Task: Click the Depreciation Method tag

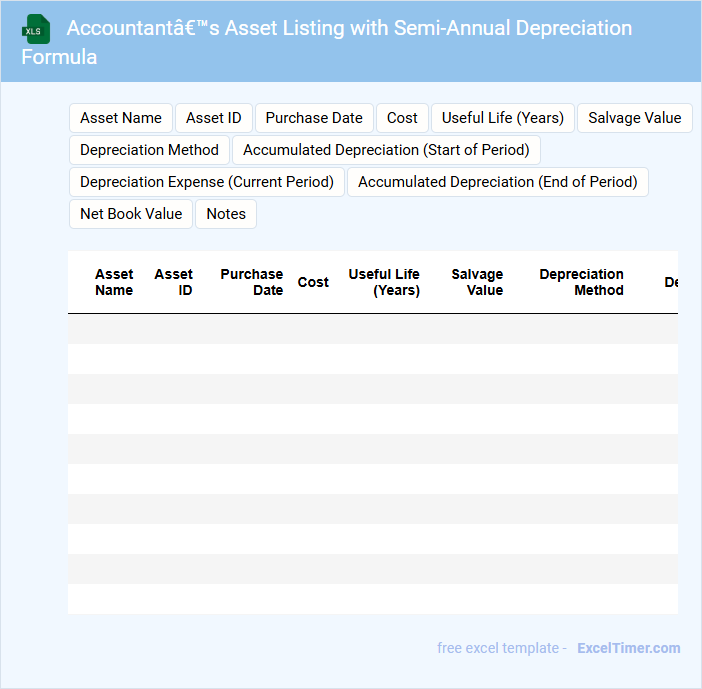Action: [x=149, y=150]
